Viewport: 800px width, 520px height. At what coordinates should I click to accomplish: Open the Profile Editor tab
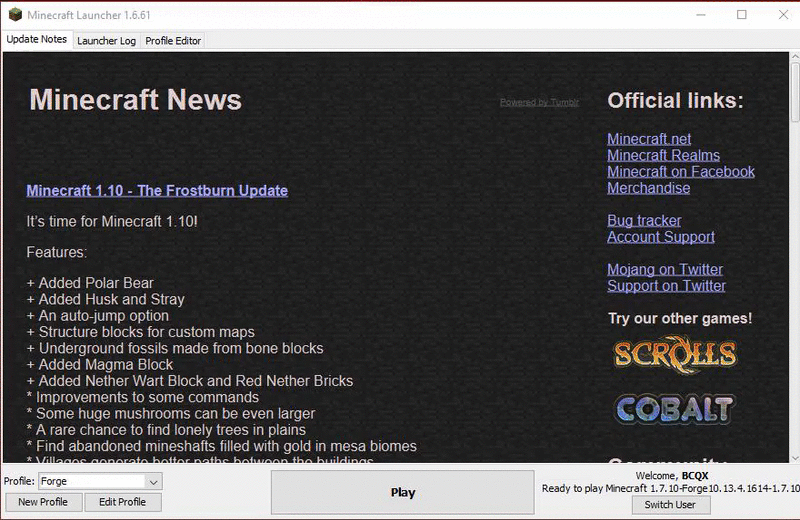[173, 41]
